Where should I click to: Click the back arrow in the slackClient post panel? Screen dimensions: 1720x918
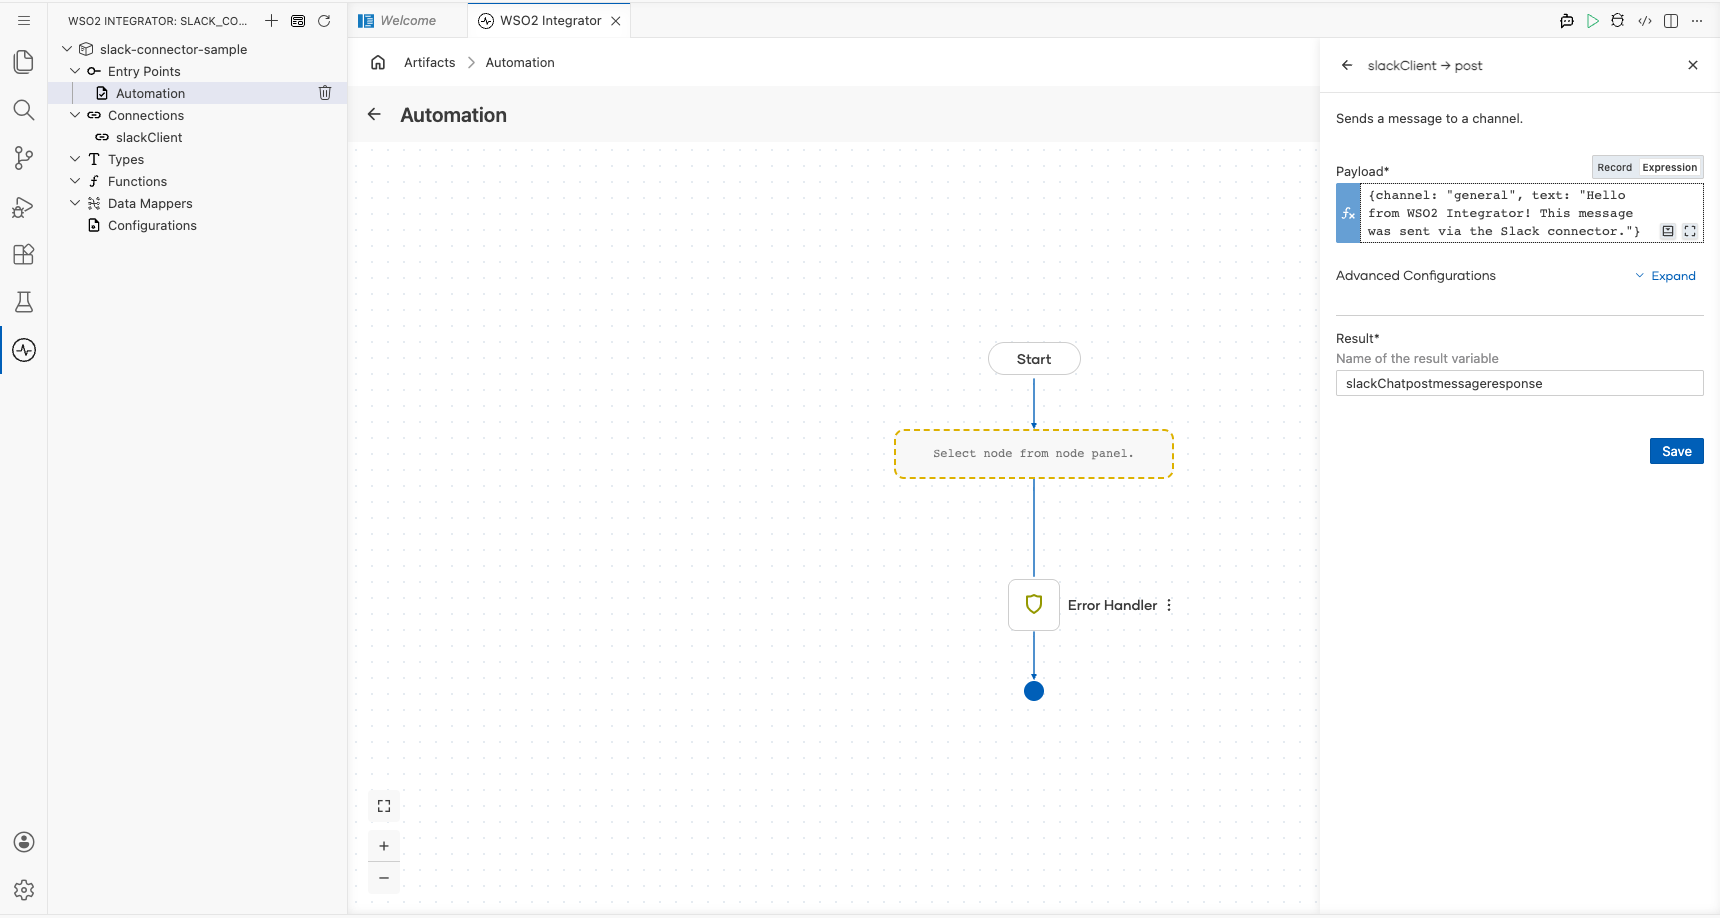pyautogui.click(x=1347, y=65)
